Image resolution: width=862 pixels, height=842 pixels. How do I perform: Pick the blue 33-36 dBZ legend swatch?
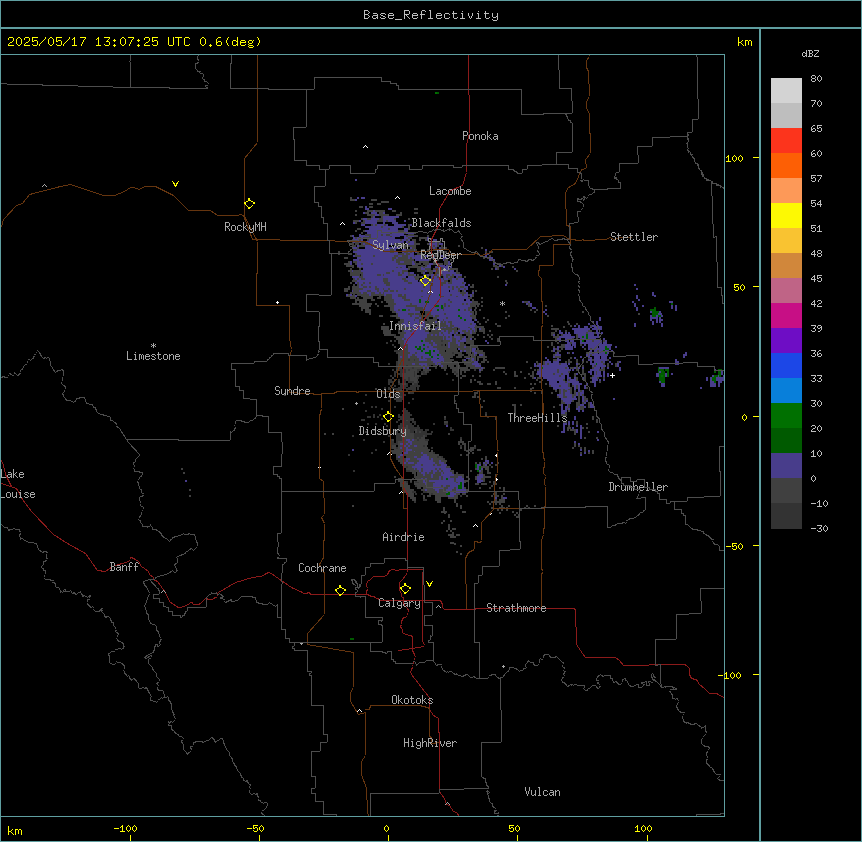(786, 365)
